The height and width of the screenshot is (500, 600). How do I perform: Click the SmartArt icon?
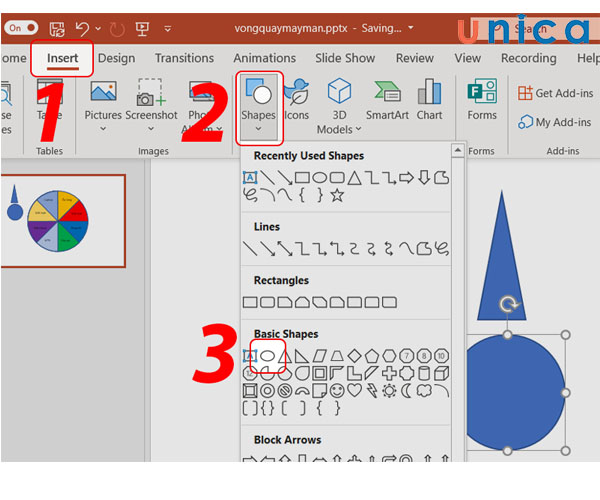[x=387, y=100]
